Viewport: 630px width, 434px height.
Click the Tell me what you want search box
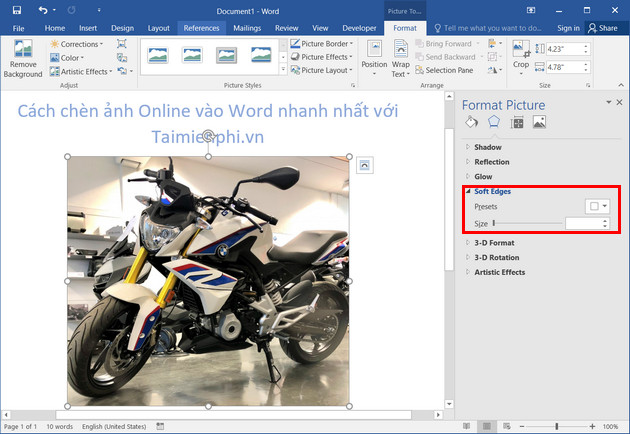488,28
